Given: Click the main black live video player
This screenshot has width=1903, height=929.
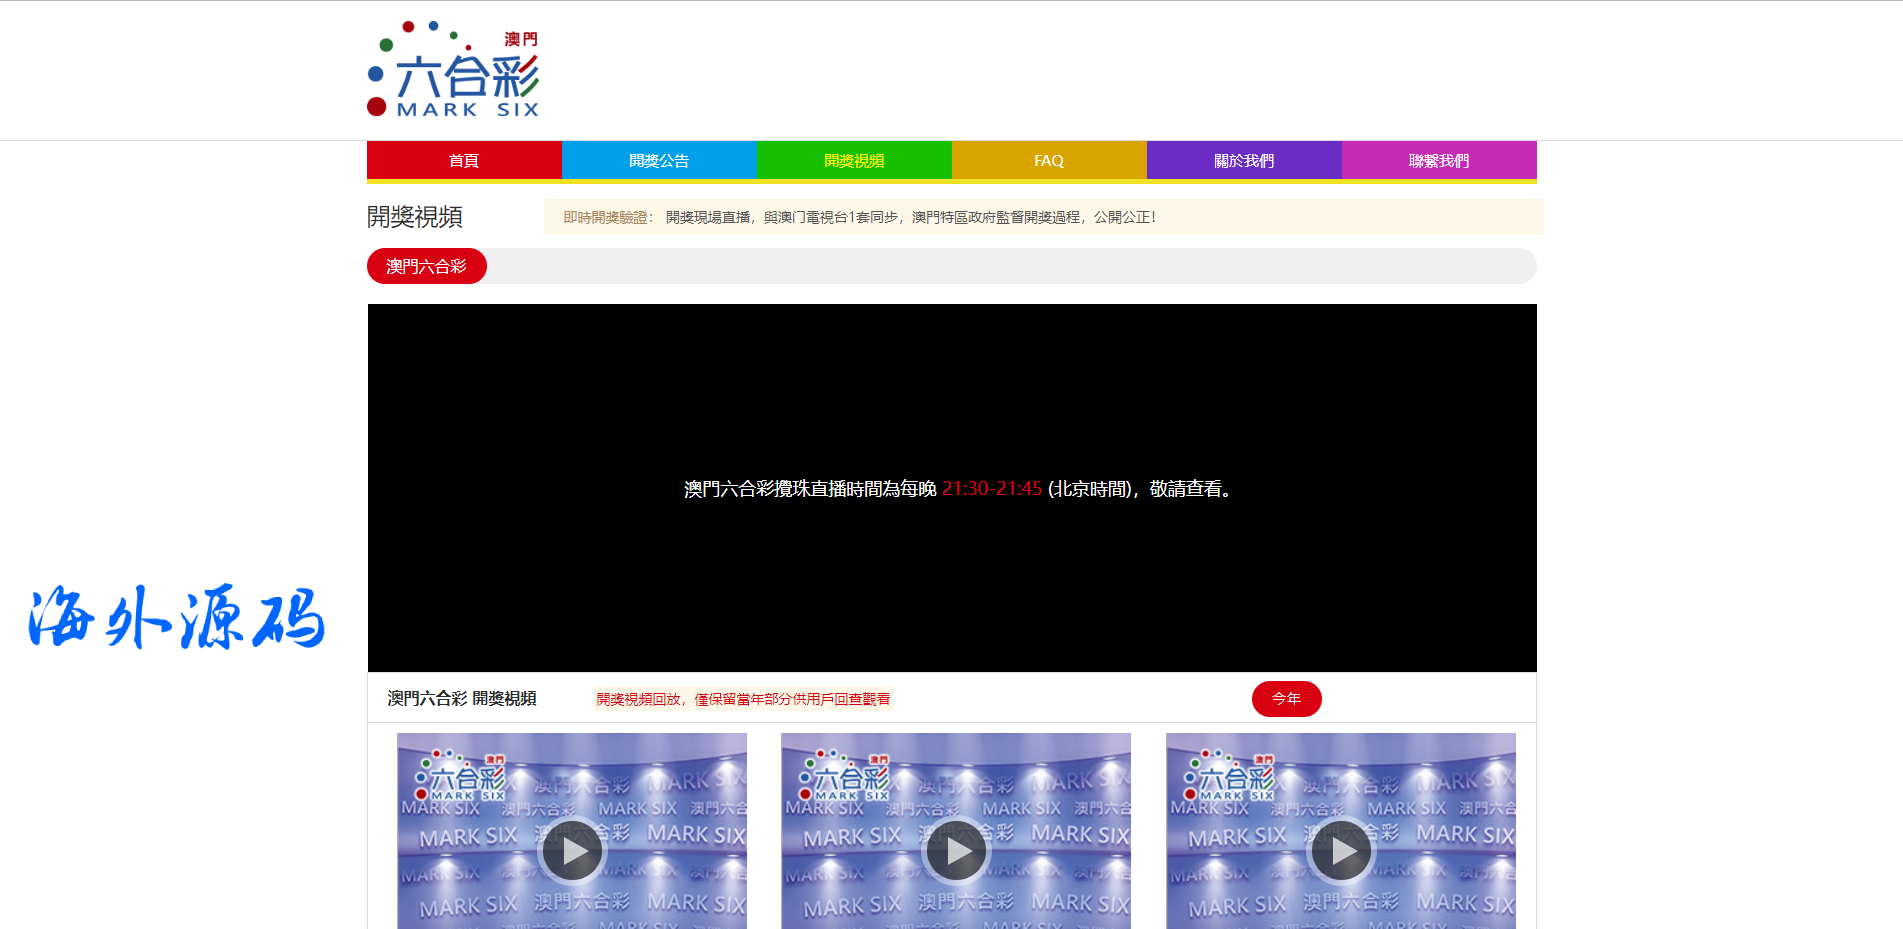Looking at the screenshot, I should [952, 400].
